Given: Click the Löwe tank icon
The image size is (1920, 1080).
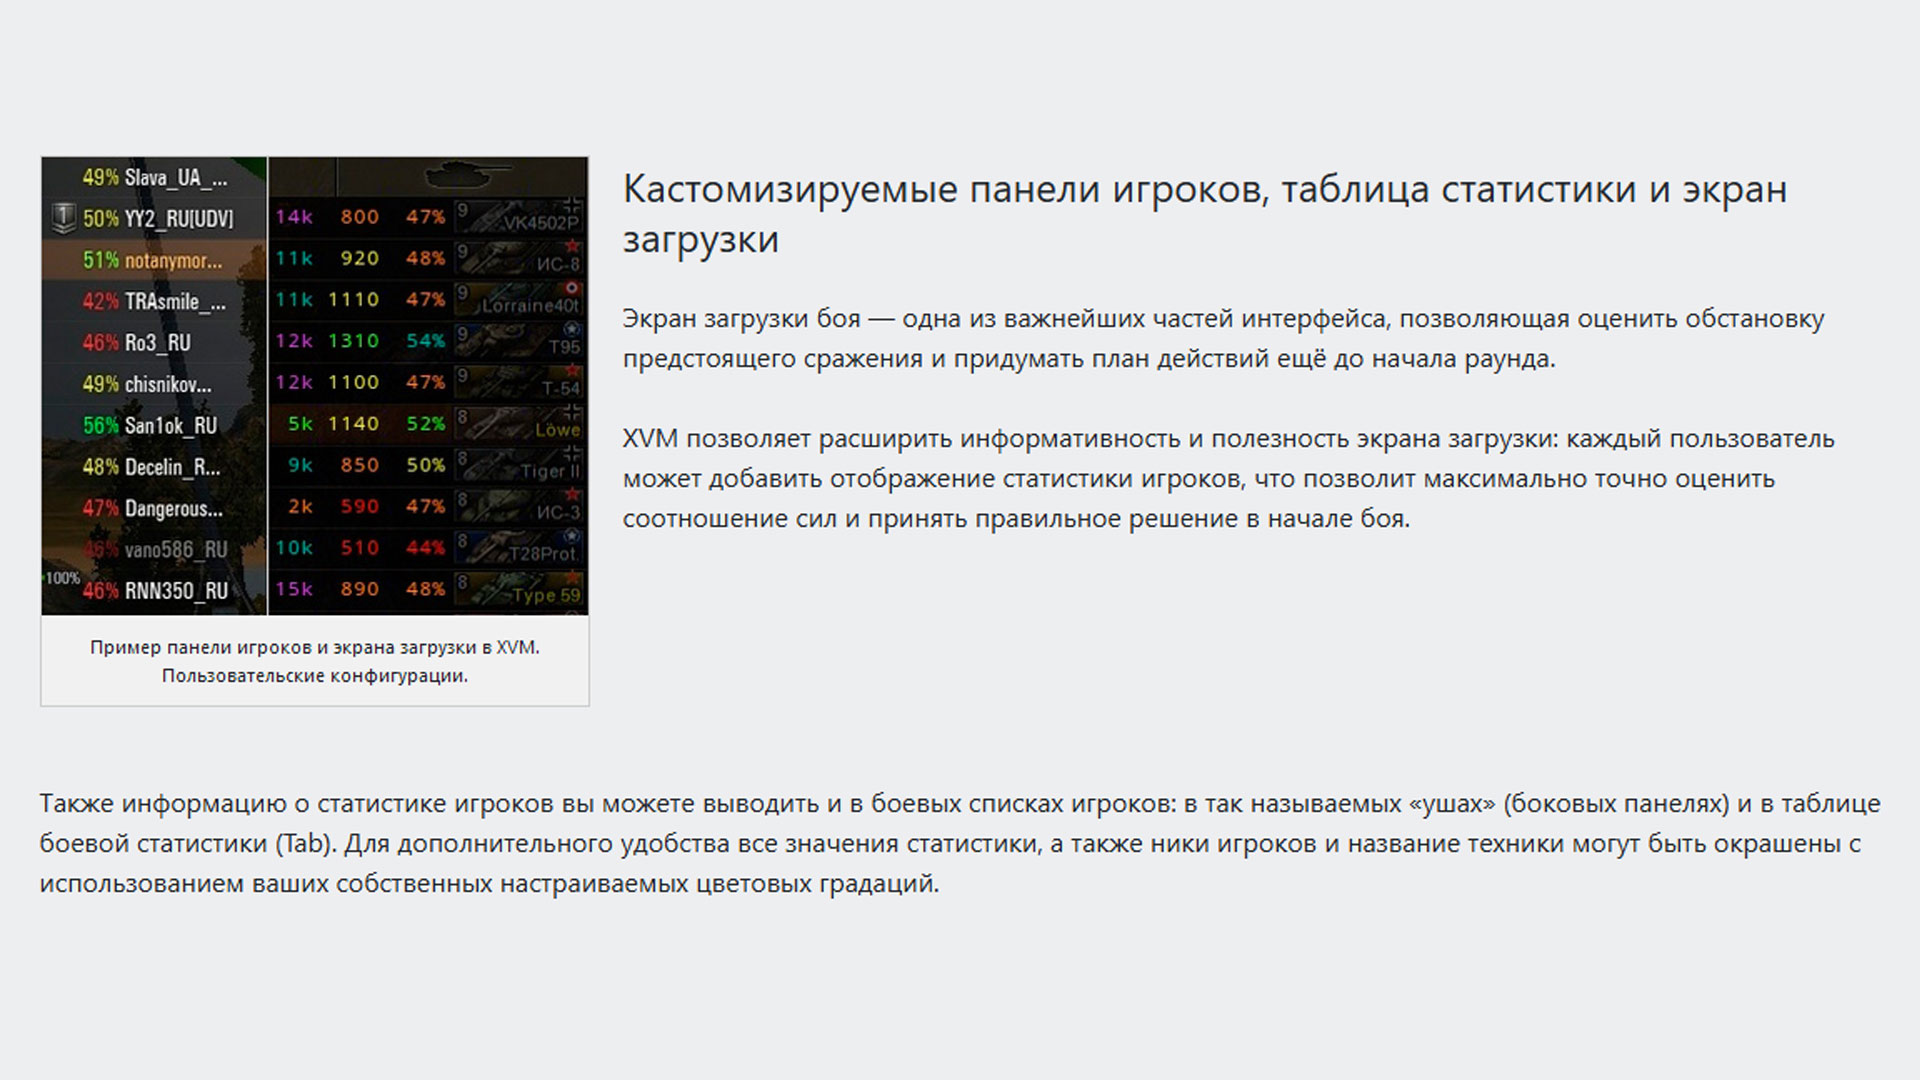Looking at the screenshot, I should (x=519, y=423).
